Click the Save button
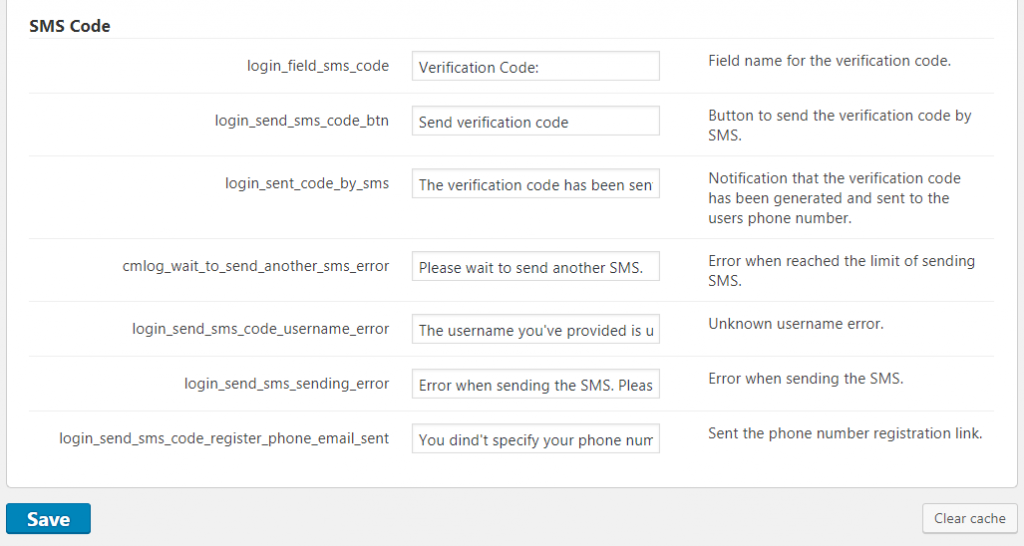The image size is (1024, 546). [48, 519]
